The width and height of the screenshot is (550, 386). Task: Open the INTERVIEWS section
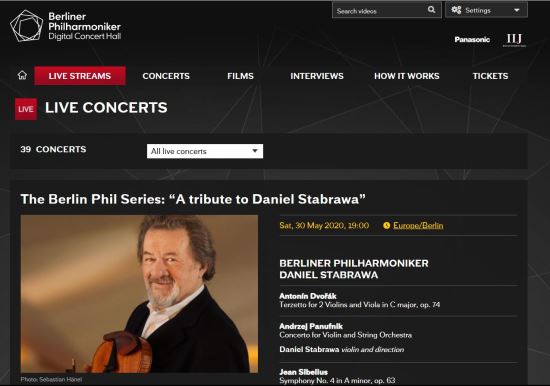click(x=317, y=76)
